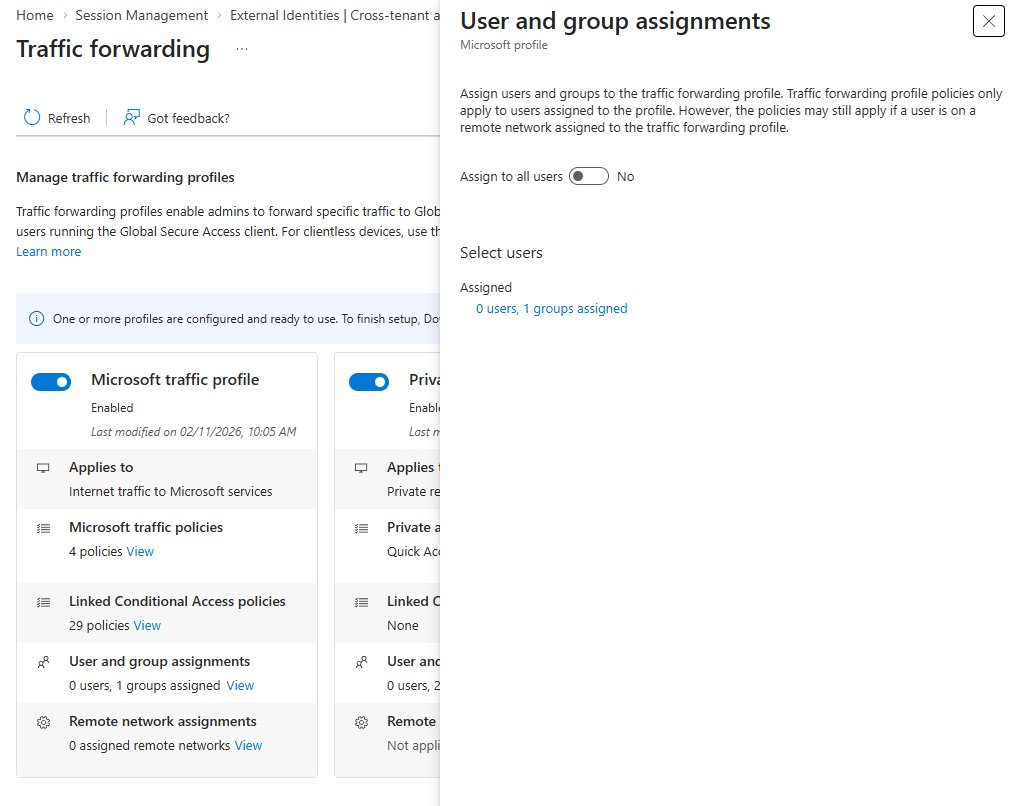View the 29 linked Conditional Access policies
The image size is (1019, 806).
pyautogui.click(x=147, y=626)
